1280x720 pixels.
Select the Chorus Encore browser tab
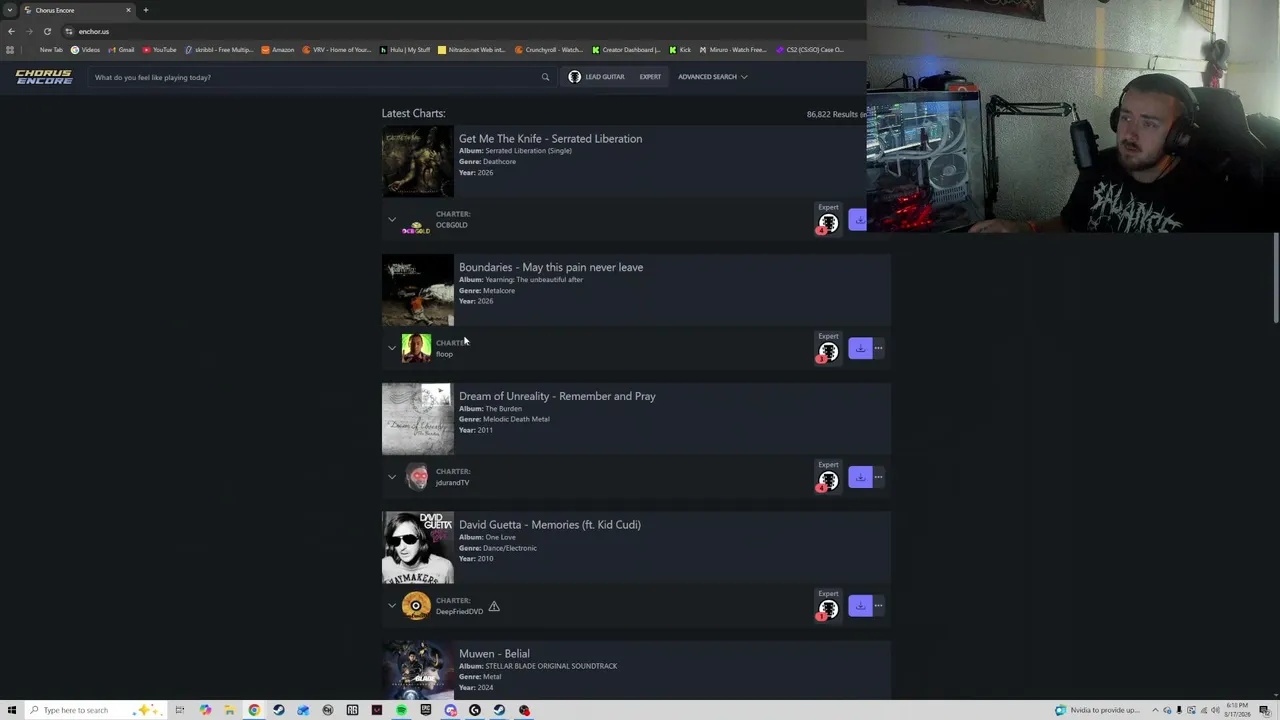[x=78, y=10]
